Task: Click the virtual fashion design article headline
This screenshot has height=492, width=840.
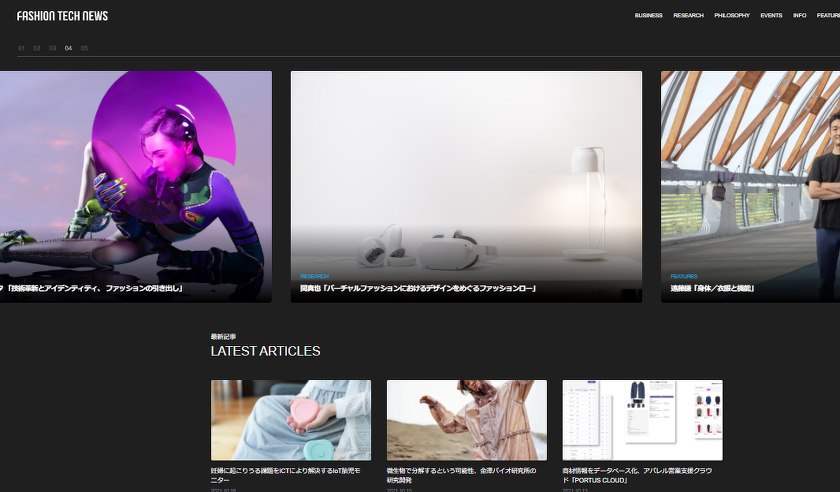Action: pos(418,289)
